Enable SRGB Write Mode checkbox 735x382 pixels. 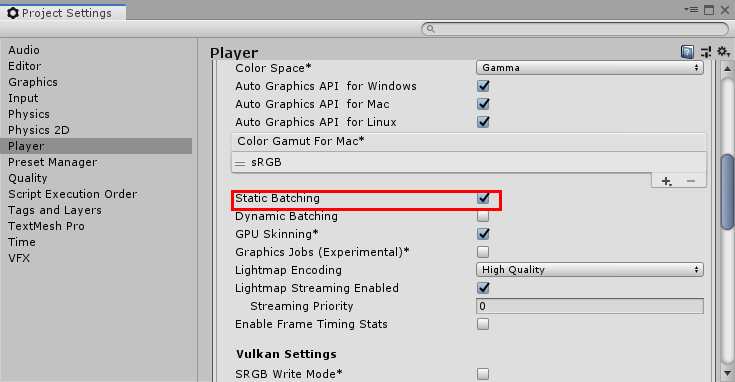483,374
